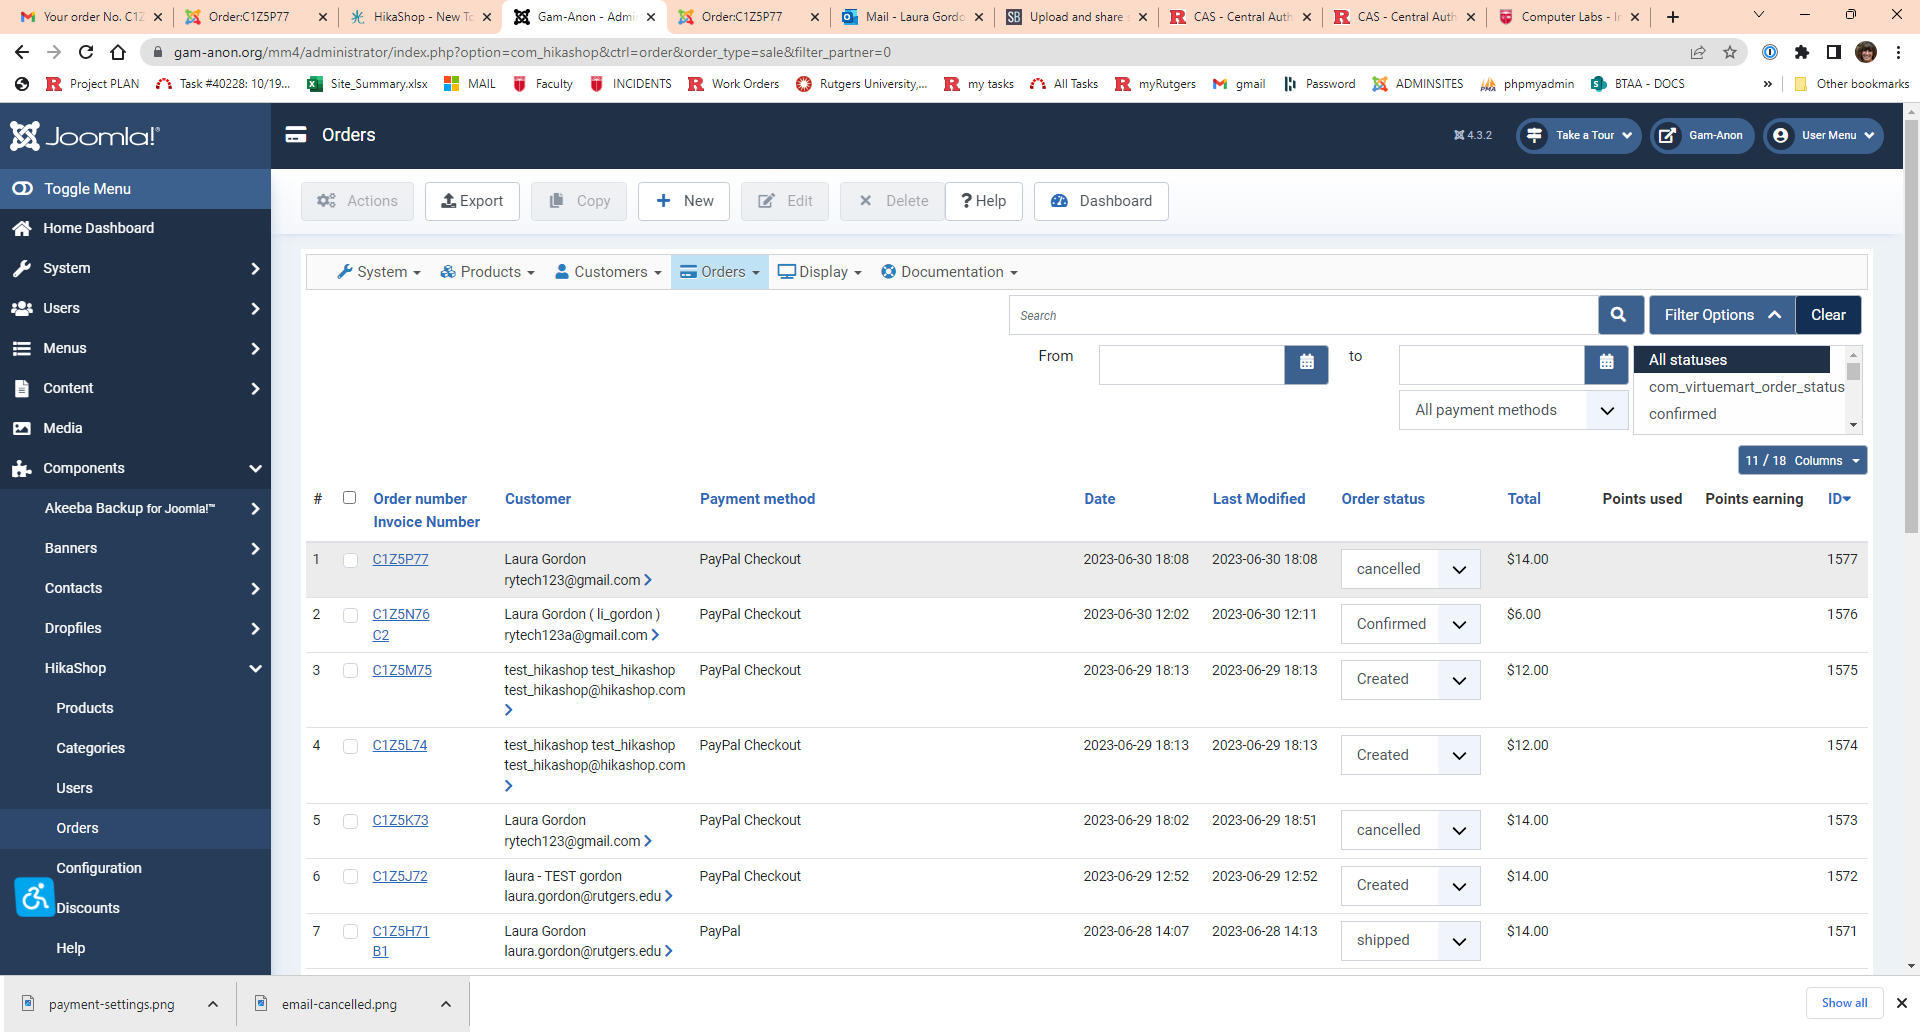This screenshot has width=1920, height=1032.
Task: Open the From date calendar picker
Action: click(1306, 364)
